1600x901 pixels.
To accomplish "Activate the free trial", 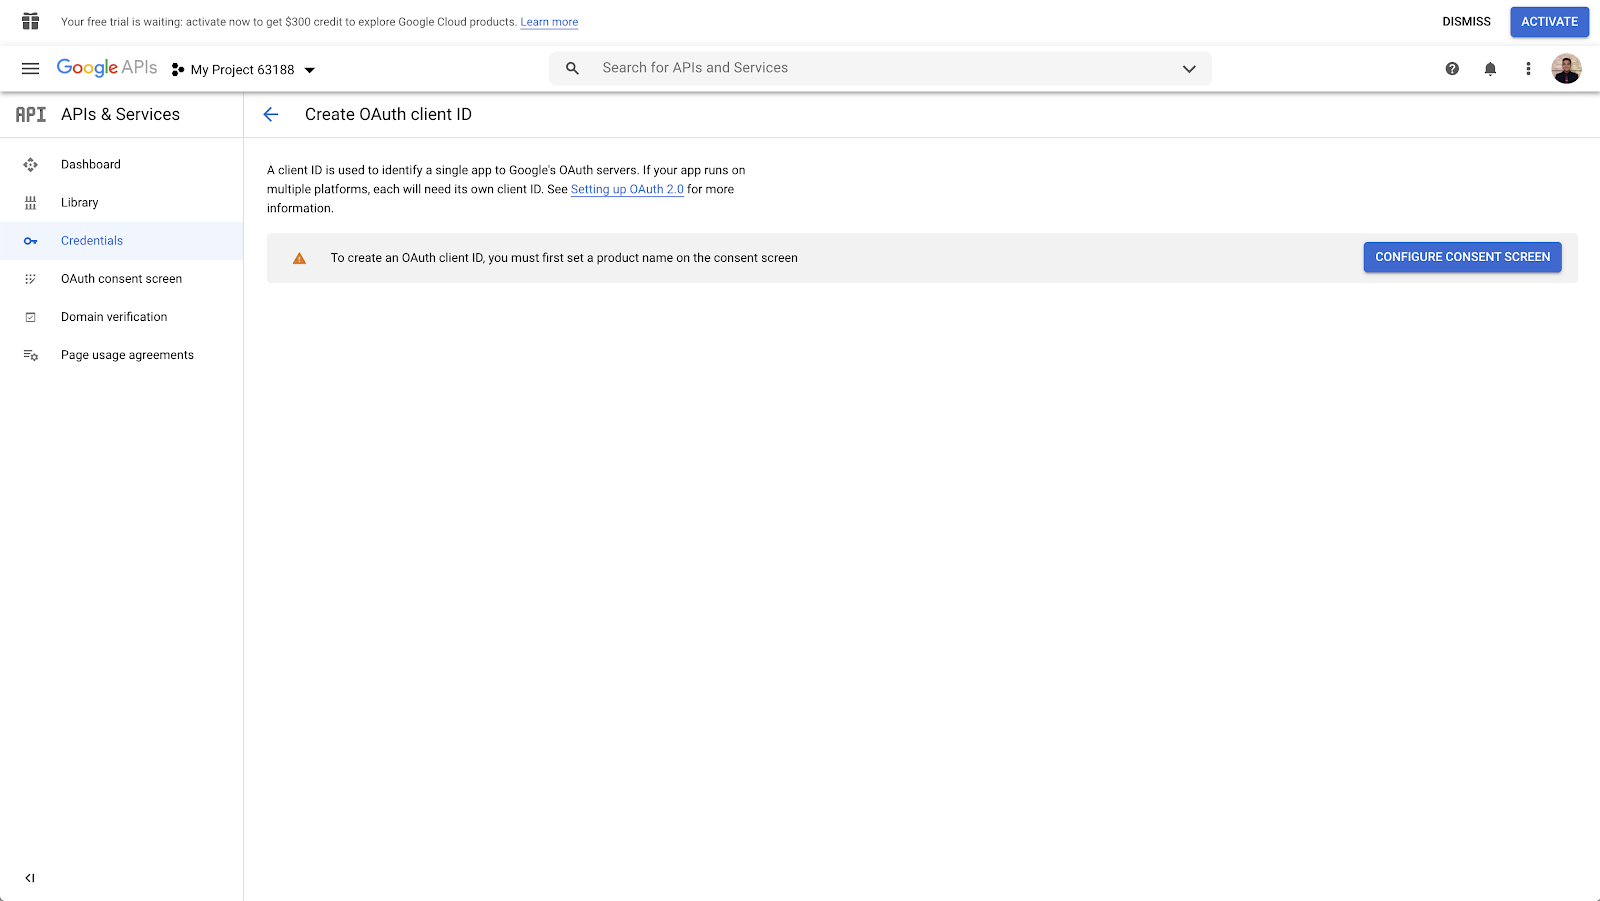I will (1549, 21).
